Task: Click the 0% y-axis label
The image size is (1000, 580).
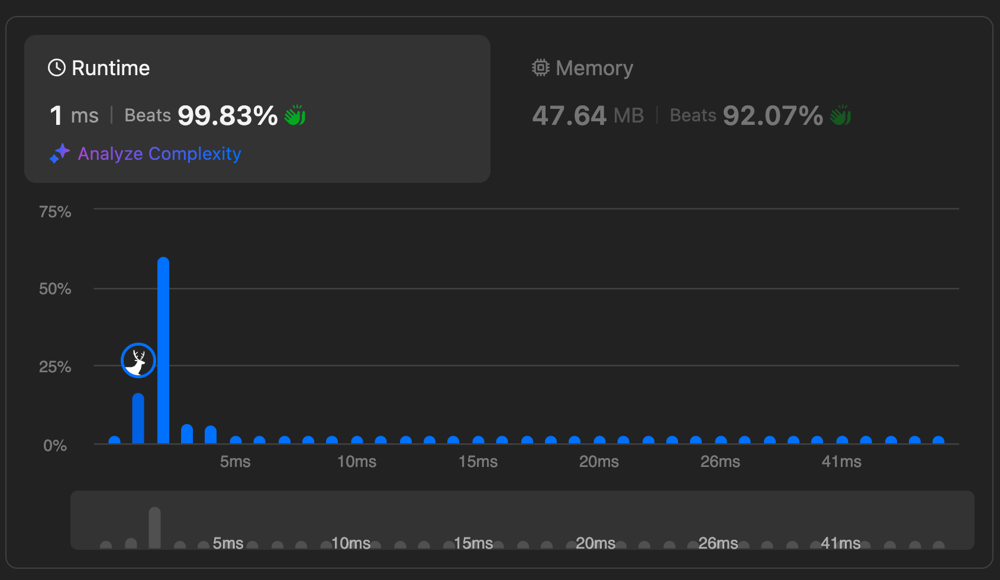Action: click(55, 445)
